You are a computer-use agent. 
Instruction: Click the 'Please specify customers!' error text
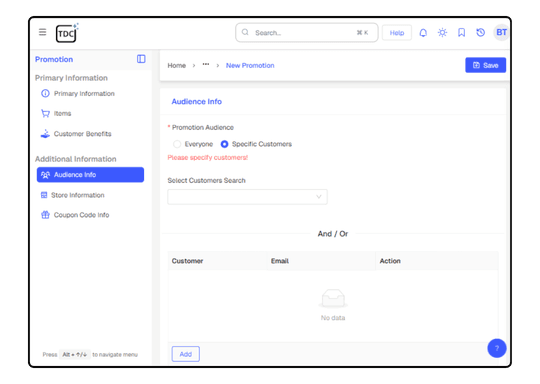click(x=208, y=157)
